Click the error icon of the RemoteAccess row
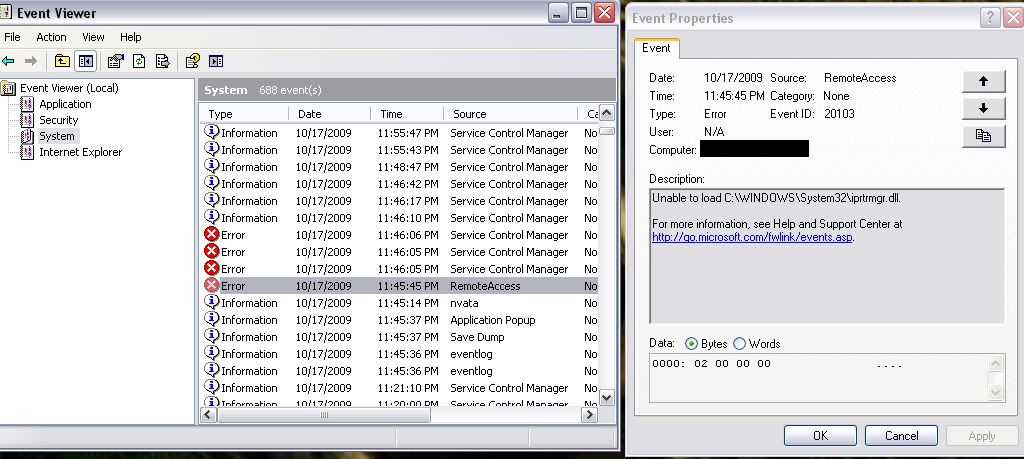Screen dimensions: 1024x459 (x=212, y=285)
